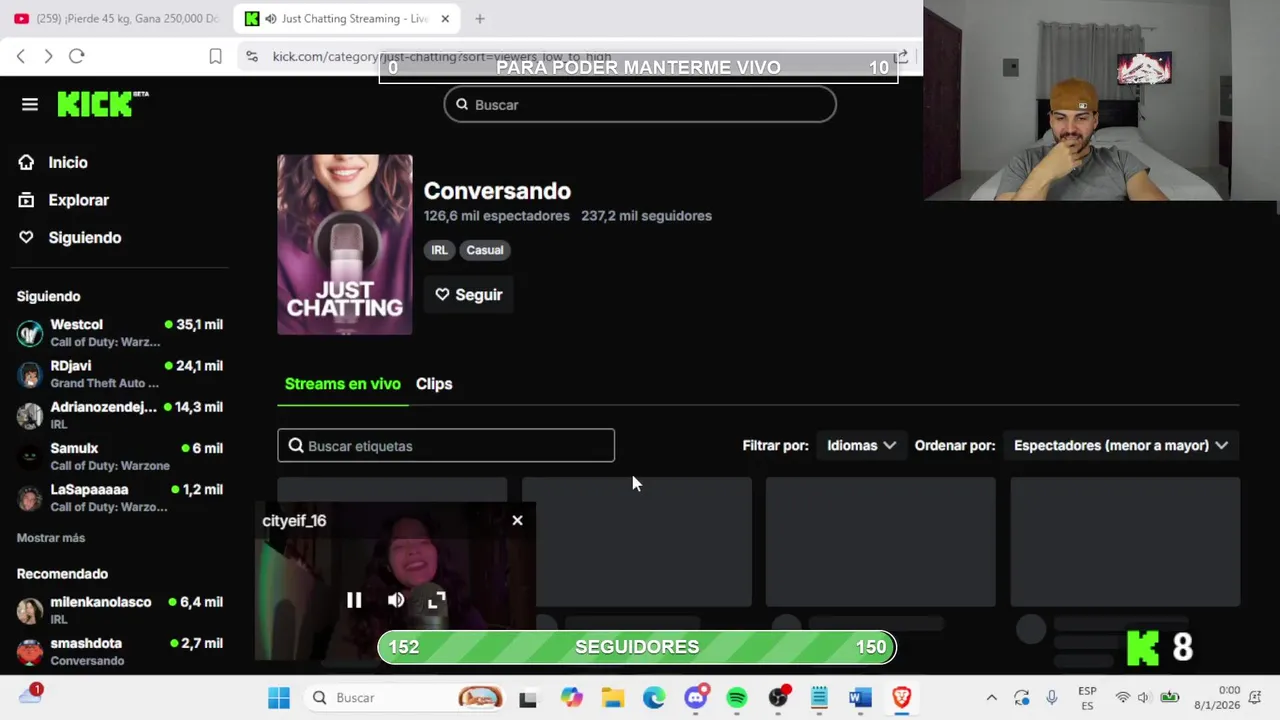Open the Windows Start menu
This screenshot has height=720, width=1280.
279,698
